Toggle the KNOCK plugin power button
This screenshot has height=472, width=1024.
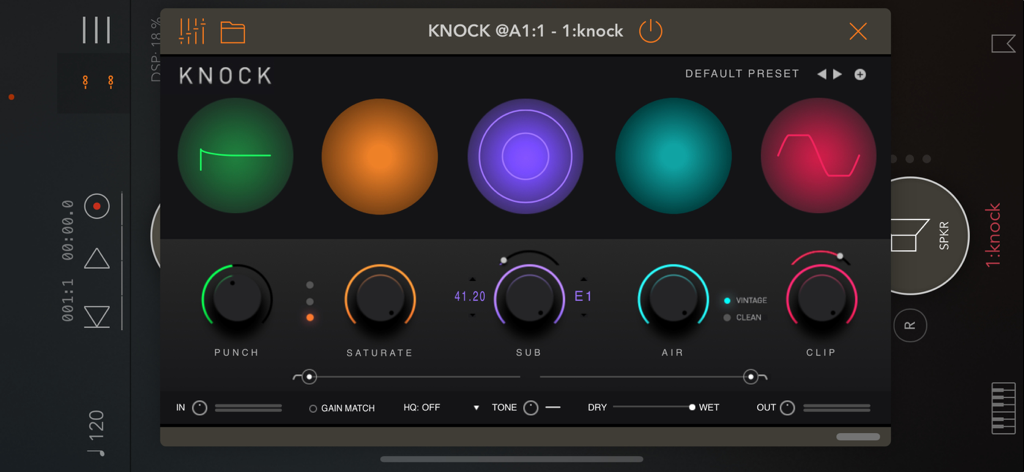coord(650,31)
